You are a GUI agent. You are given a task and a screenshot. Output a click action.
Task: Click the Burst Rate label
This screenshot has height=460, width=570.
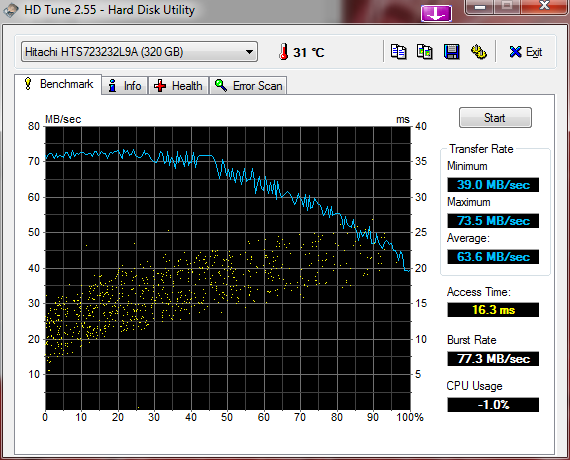coord(471,340)
